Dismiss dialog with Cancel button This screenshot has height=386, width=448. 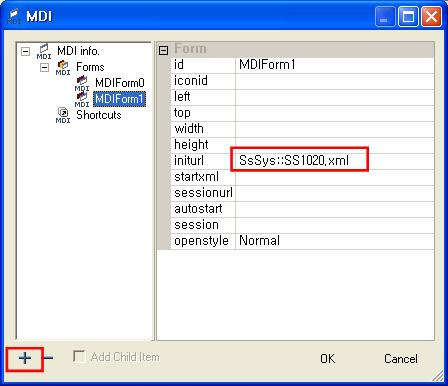[401, 359]
